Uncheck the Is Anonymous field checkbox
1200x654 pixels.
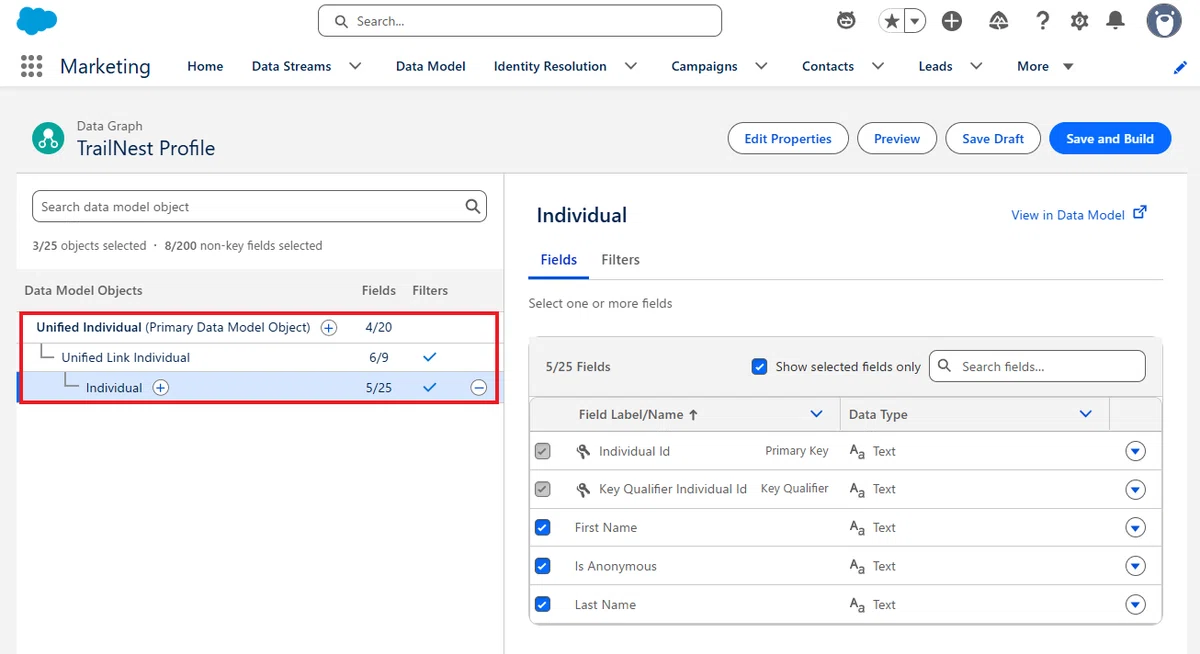point(543,566)
